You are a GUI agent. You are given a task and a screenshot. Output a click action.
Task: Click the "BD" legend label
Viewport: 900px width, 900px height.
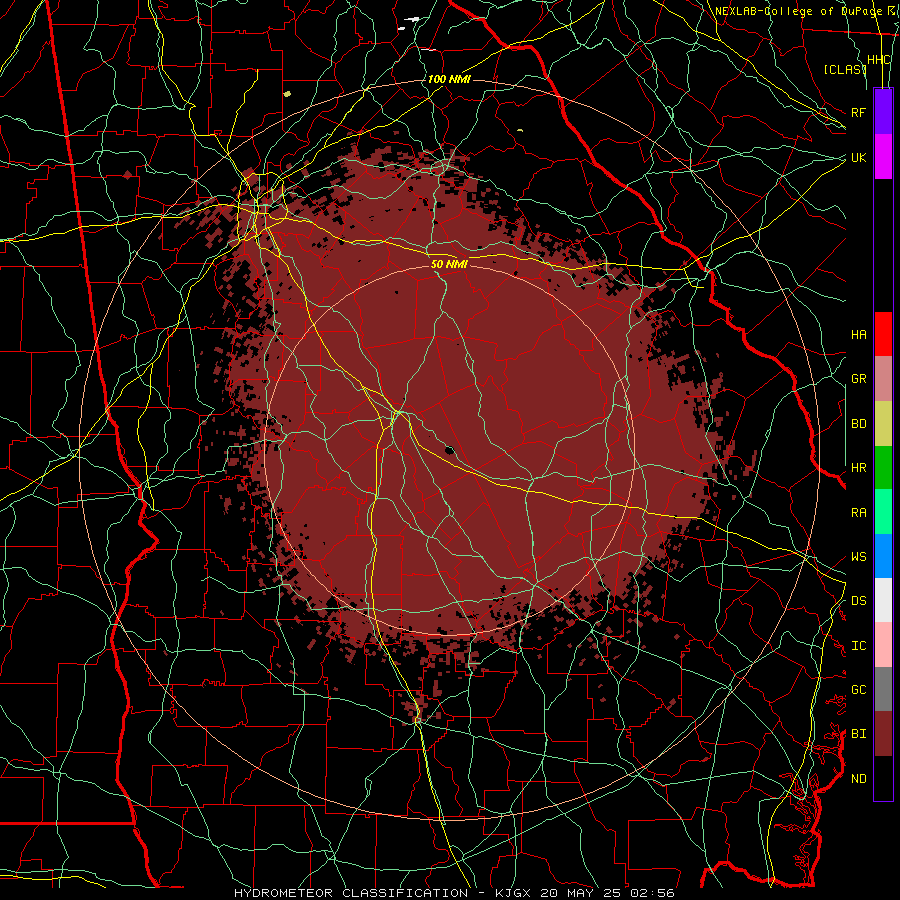tap(858, 424)
